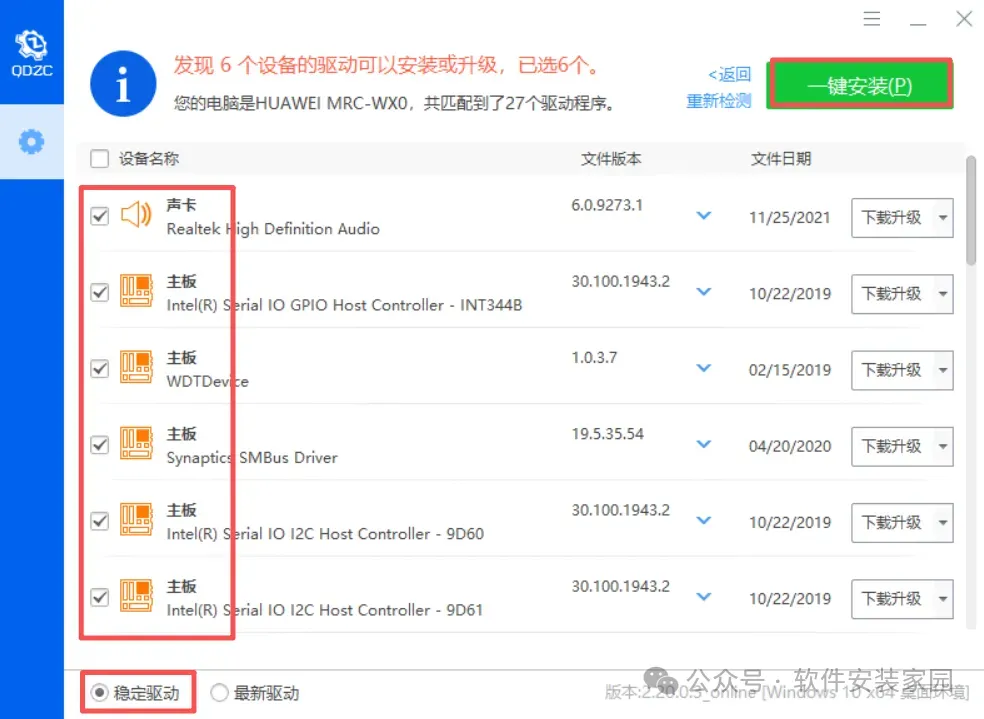Uncheck the Synaptics SMBus Driver checkbox
Image resolution: width=984 pixels, height=719 pixels.
click(x=100, y=445)
